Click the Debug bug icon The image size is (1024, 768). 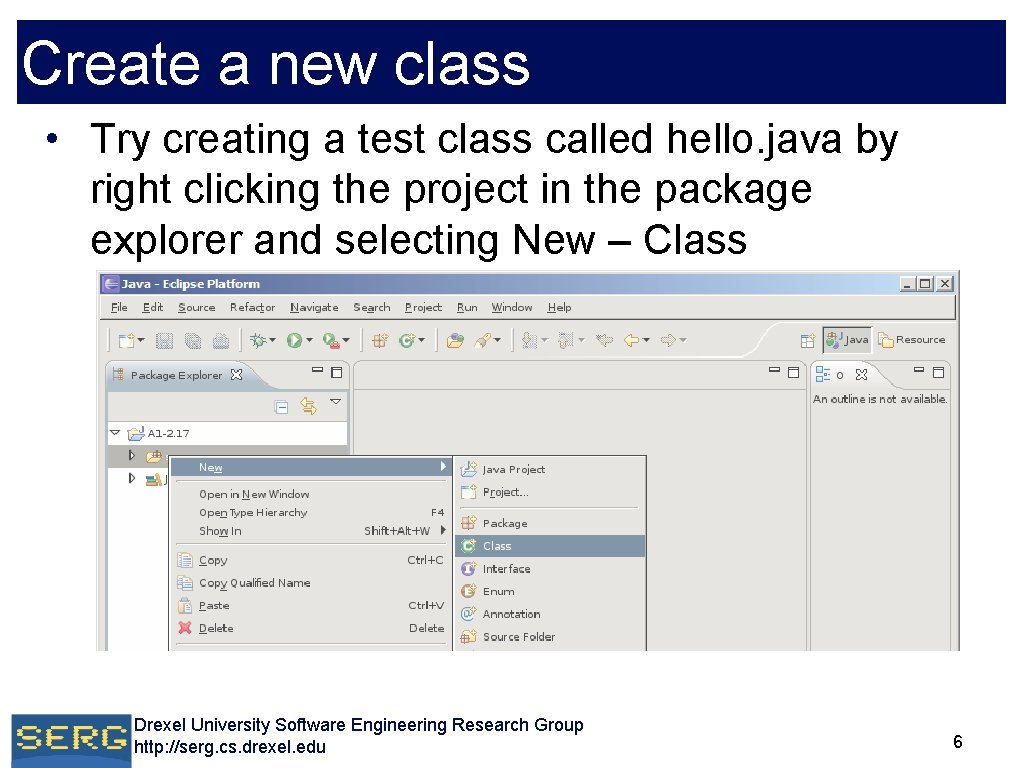coord(259,340)
